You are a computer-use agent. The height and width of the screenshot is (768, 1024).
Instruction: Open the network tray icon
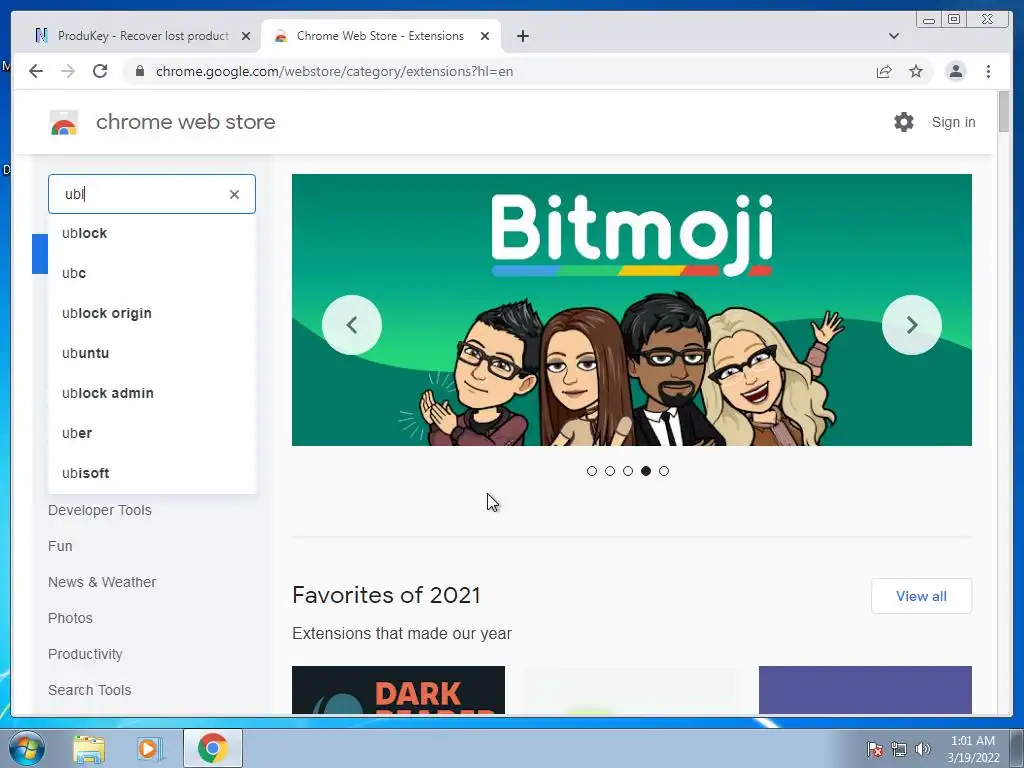tap(899, 749)
